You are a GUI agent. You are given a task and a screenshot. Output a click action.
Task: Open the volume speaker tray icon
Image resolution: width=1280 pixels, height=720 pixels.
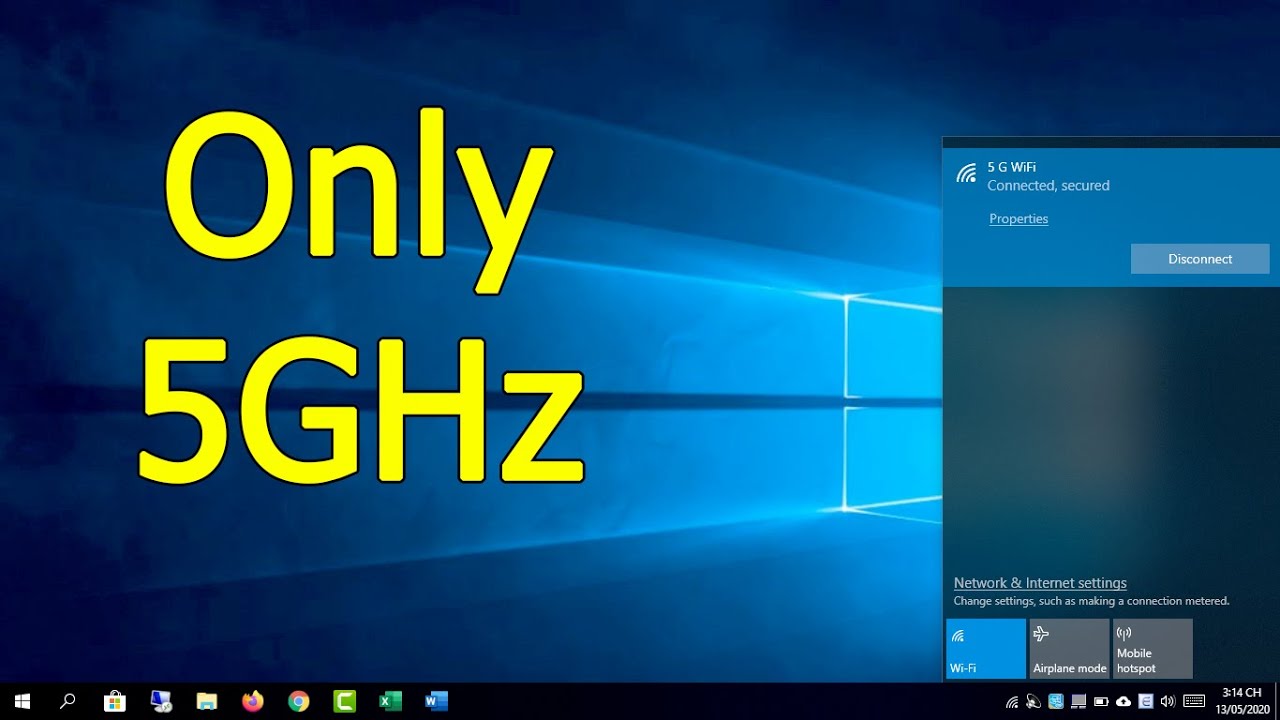(x=1168, y=701)
